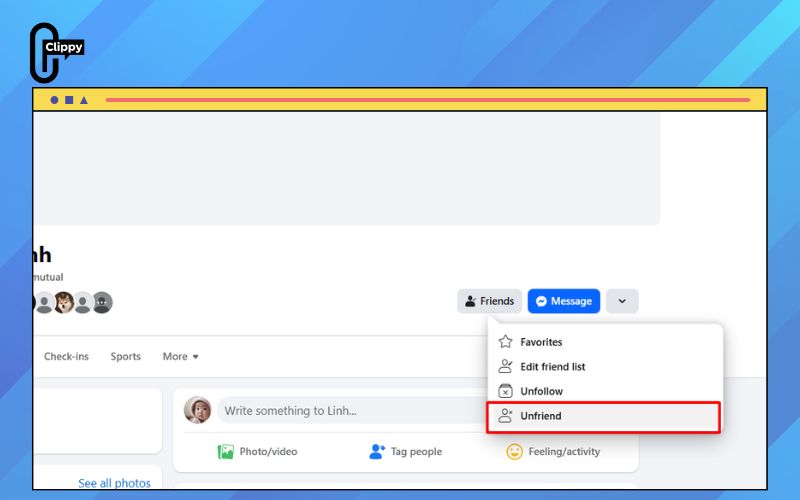The image size is (800, 500).
Task: Click the Clippy paperclip logo
Action: tap(55, 53)
